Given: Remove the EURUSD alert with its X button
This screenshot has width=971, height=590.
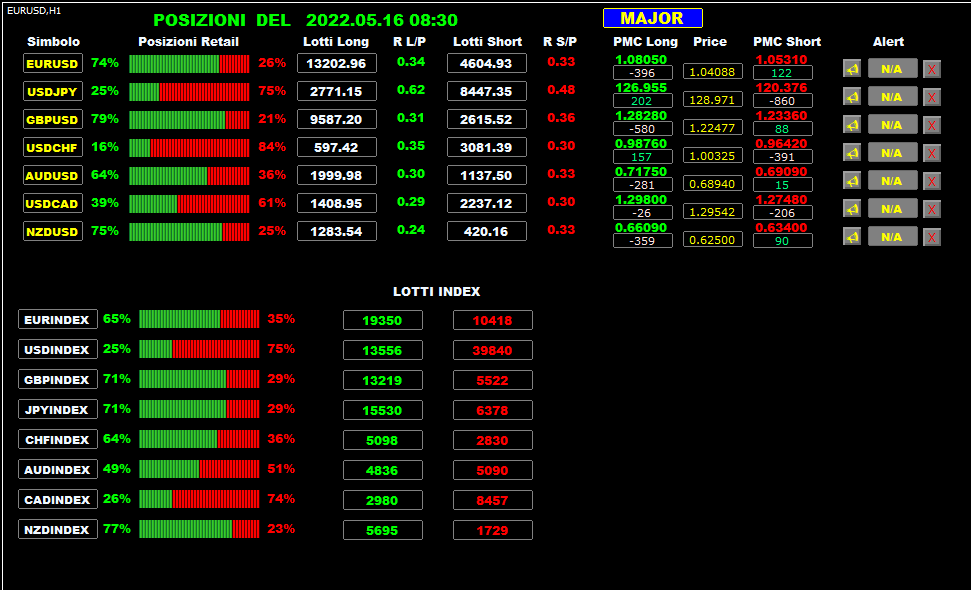Looking at the screenshot, I should point(932,69).
